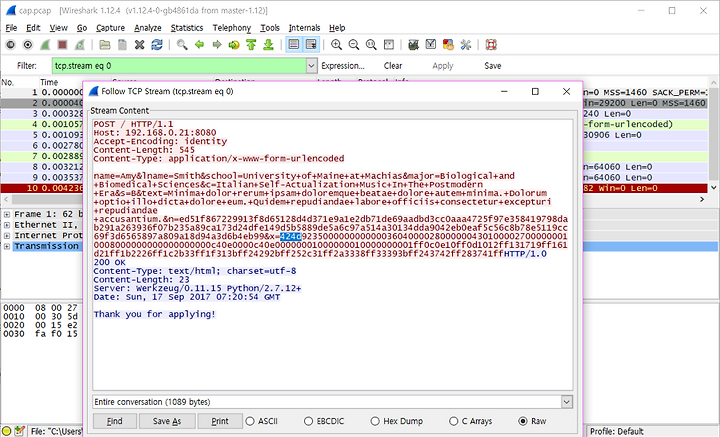Click Save As button
Image resolution: width=720 pixels, height=437 pixels.
[x=167, y=421]
